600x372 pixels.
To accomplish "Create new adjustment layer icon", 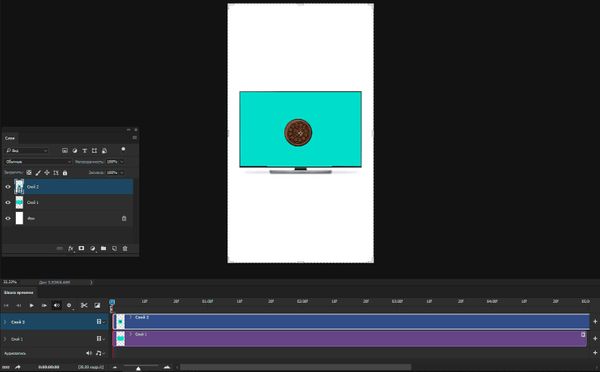I will (92, 248).
